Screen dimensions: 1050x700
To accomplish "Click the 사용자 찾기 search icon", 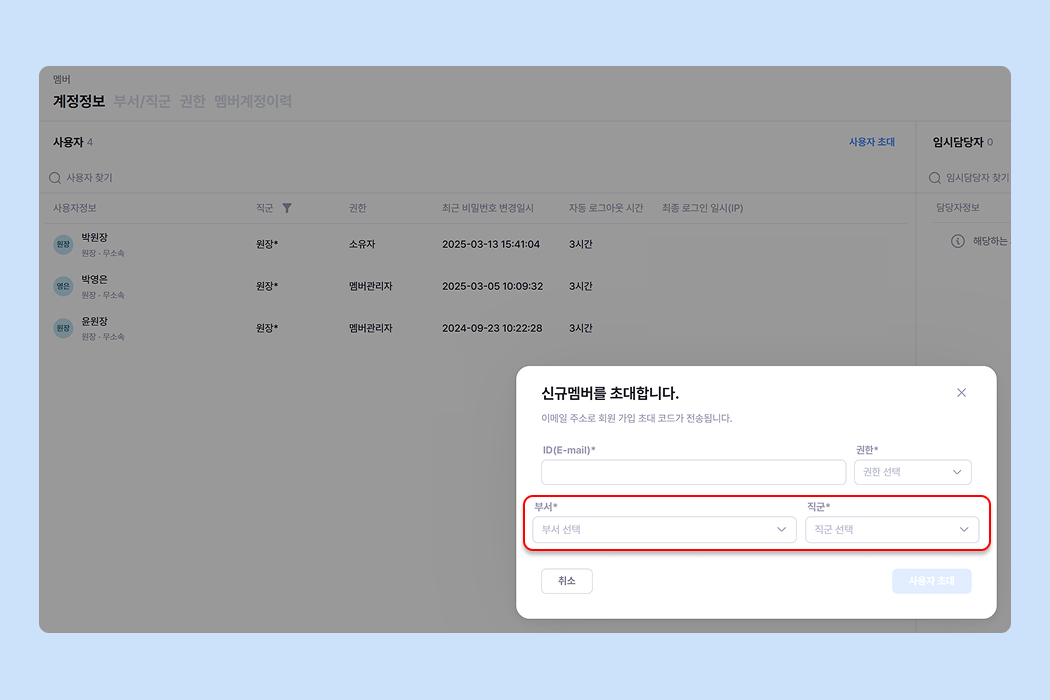I will pyautogui.click(x=55, y=178).
